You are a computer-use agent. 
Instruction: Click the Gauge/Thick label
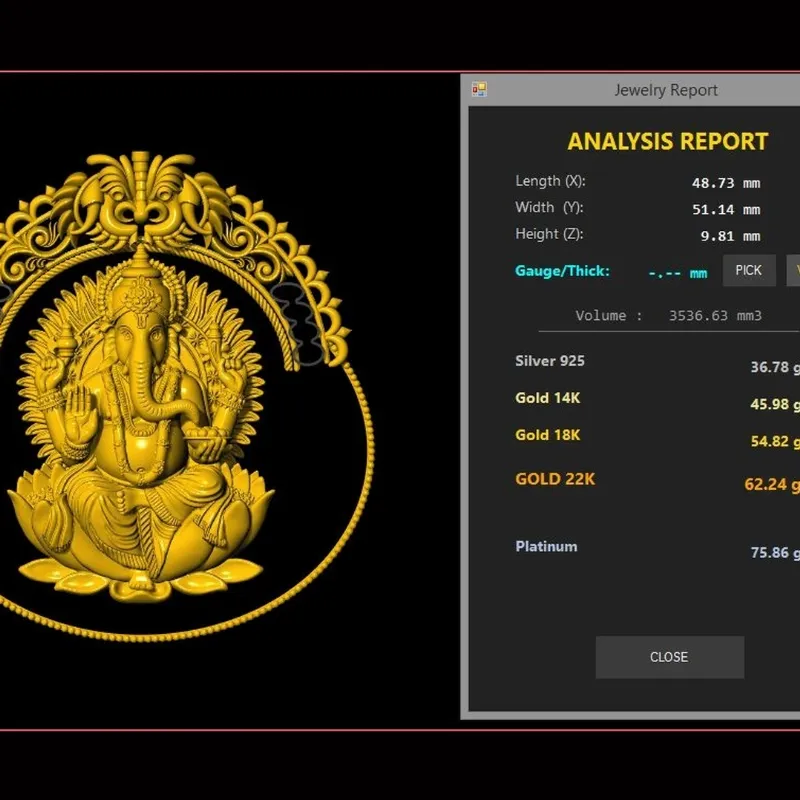pos(562,271)
